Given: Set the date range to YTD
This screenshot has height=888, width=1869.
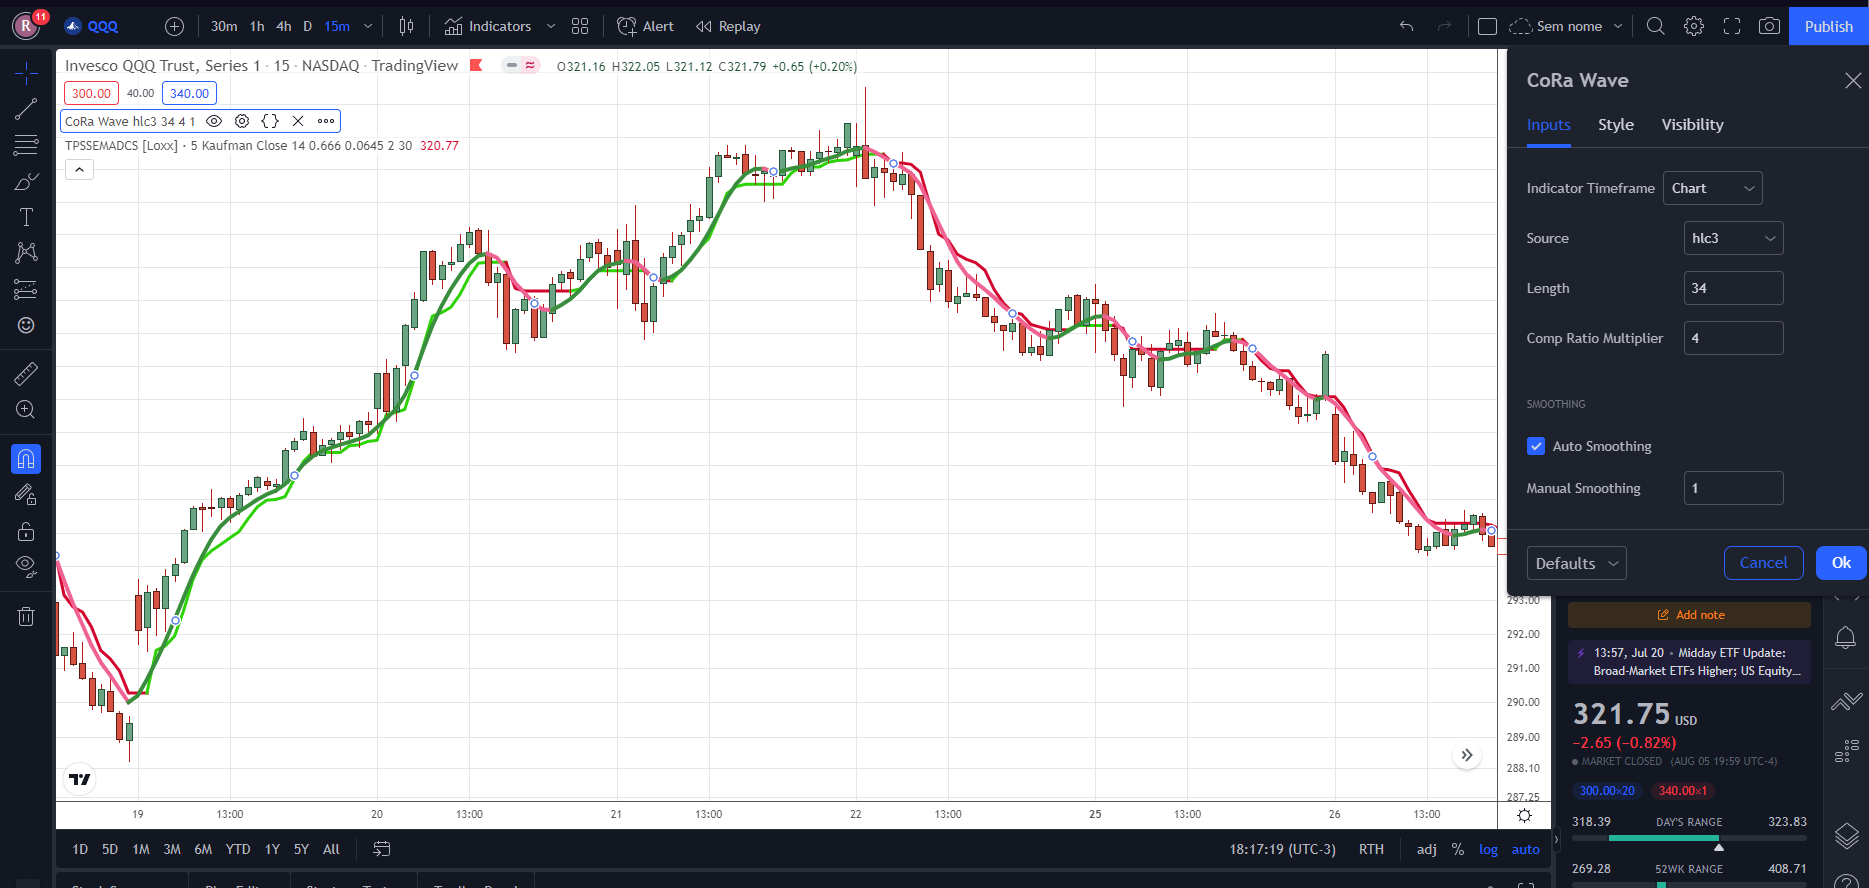Looking at the screenshot, I should point(238,849).
